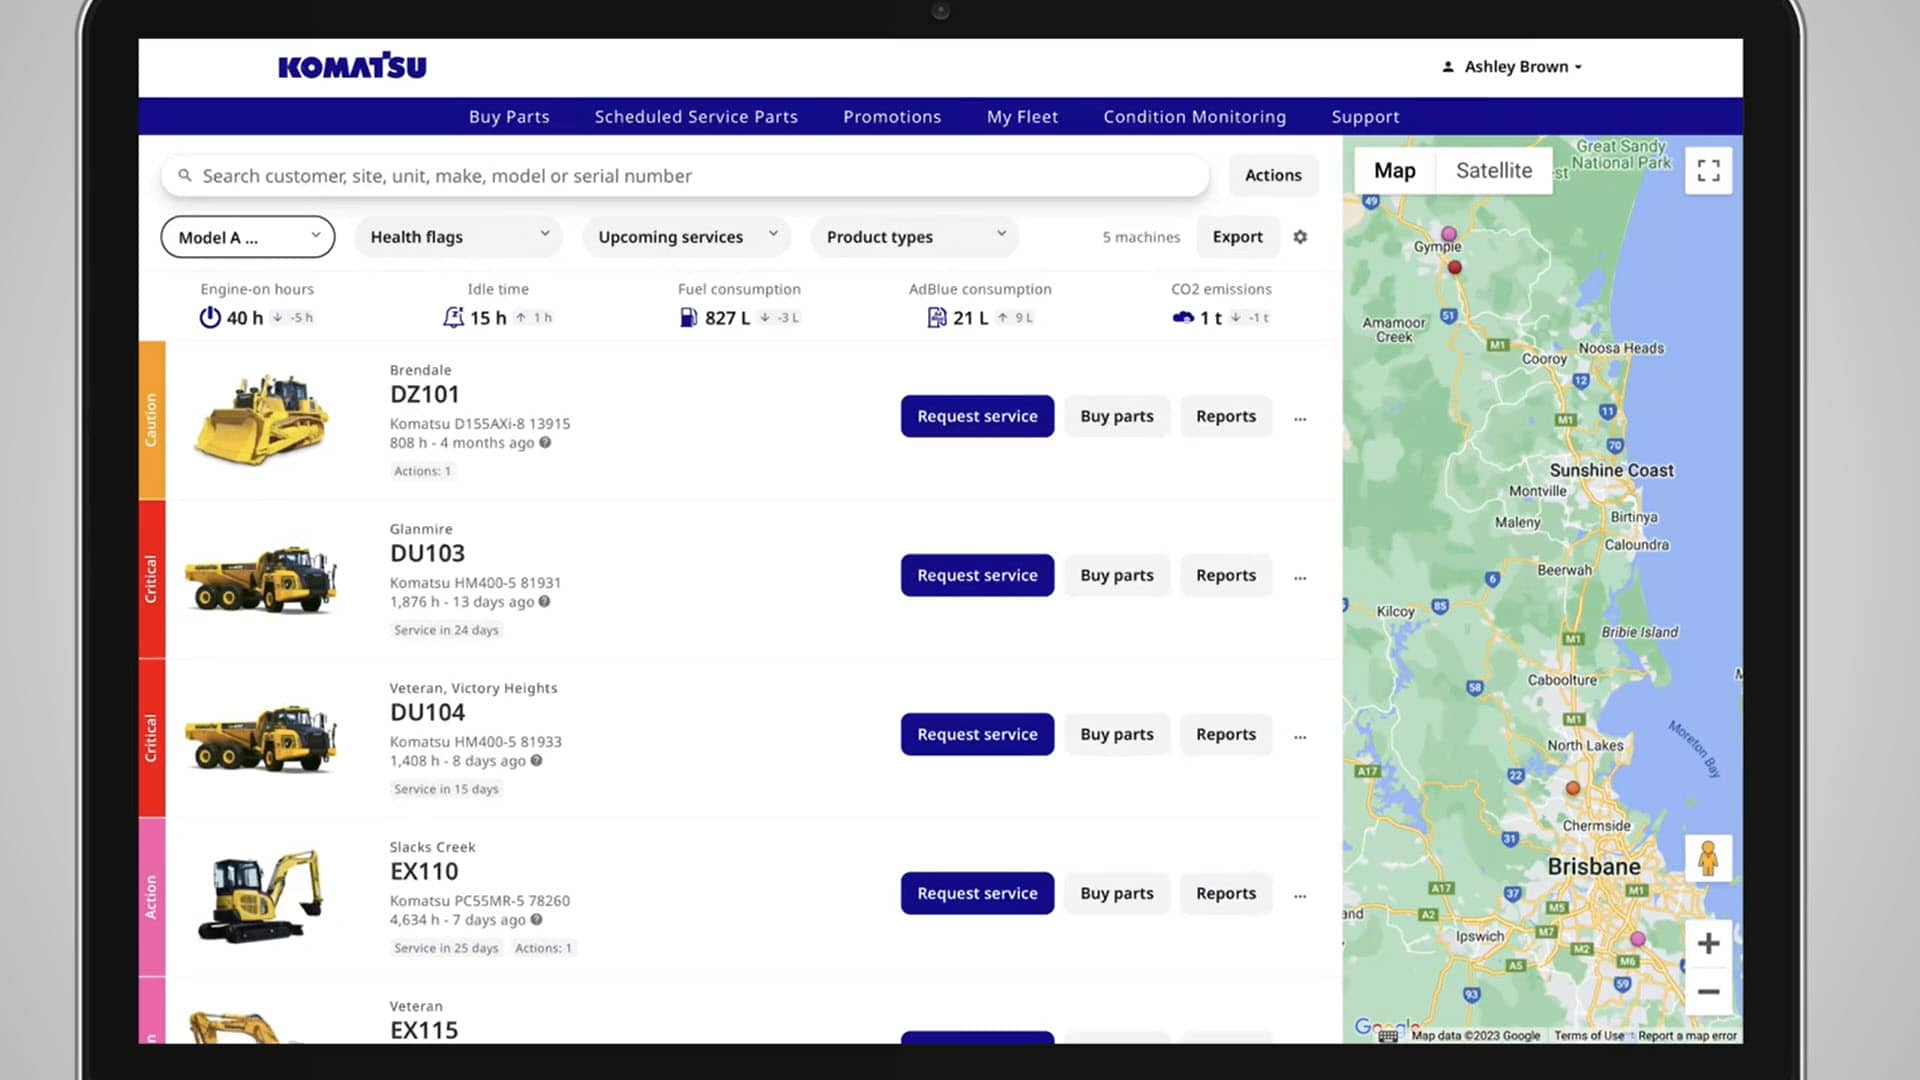Select the Map view type
This screenshot has width=1920, height=1080.
click(x=1394, y=171)
